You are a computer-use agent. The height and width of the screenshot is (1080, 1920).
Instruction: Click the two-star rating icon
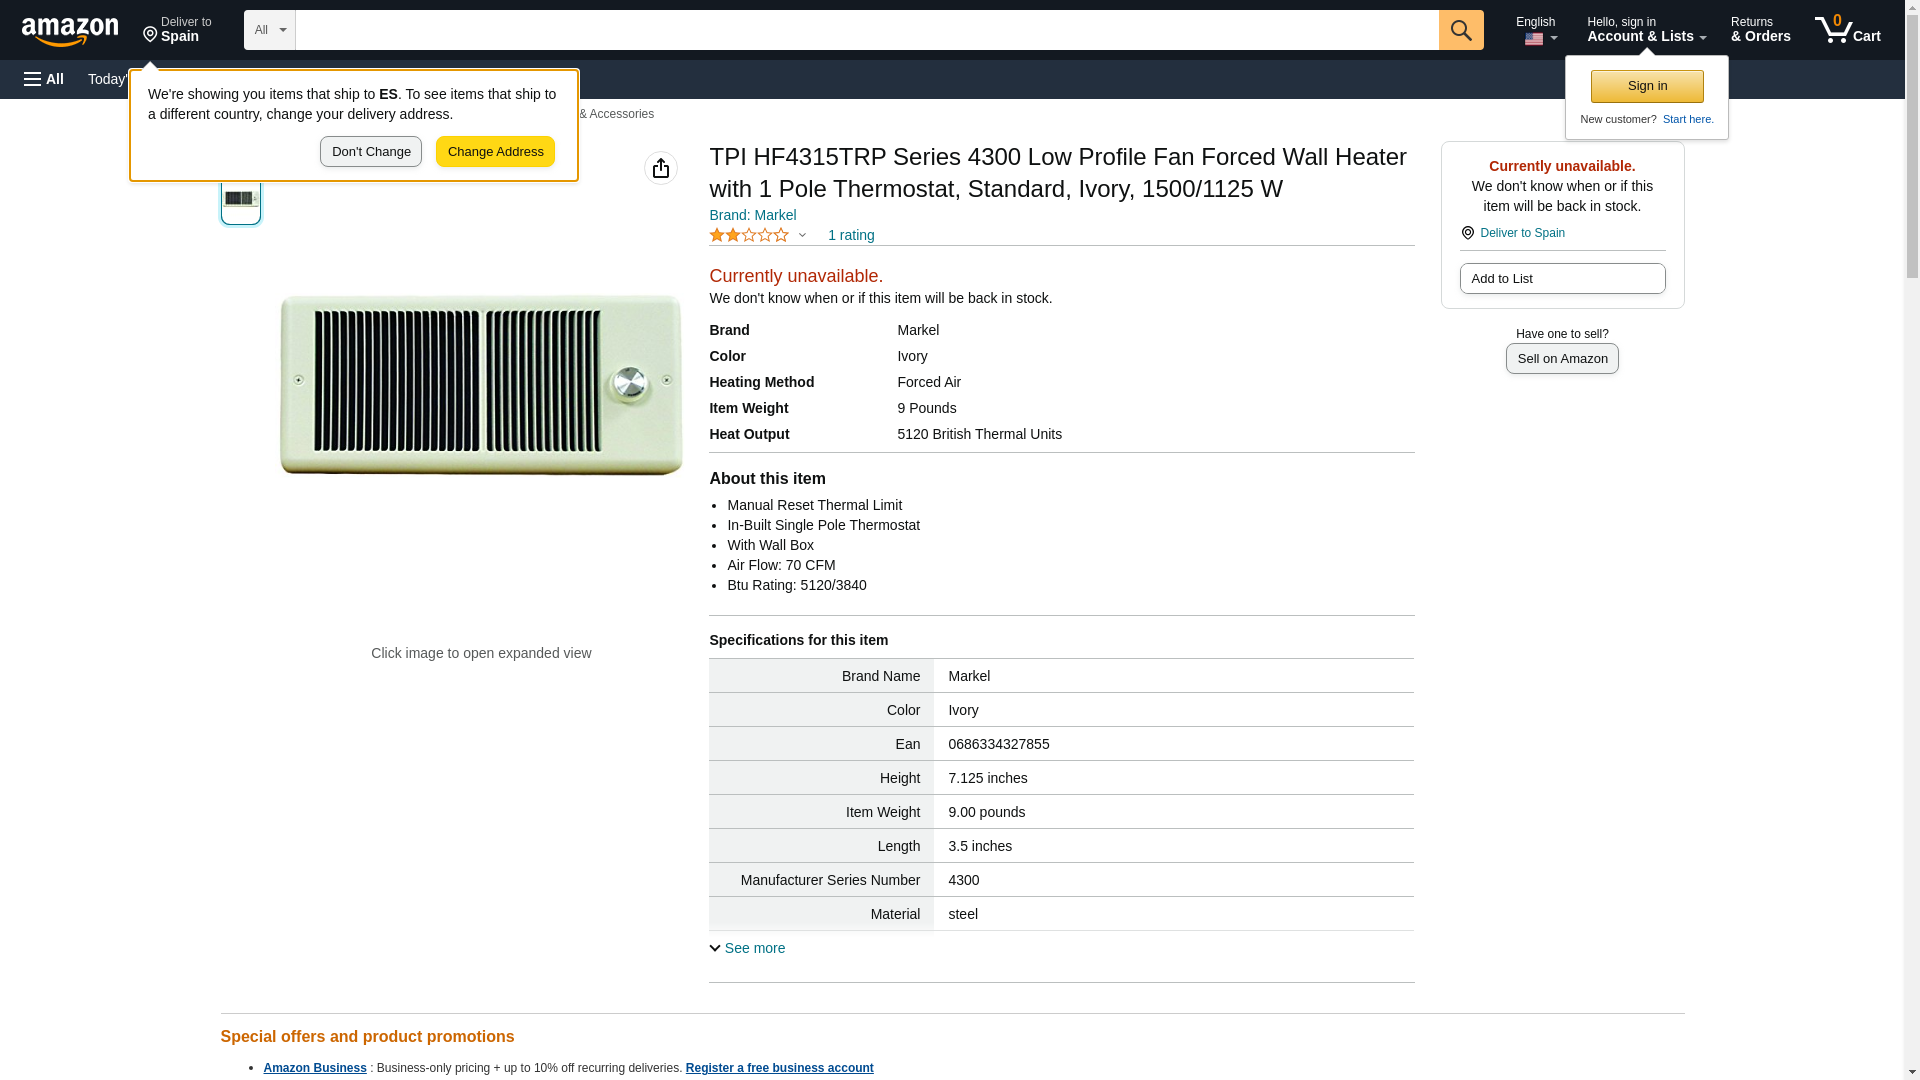(749, 235)
